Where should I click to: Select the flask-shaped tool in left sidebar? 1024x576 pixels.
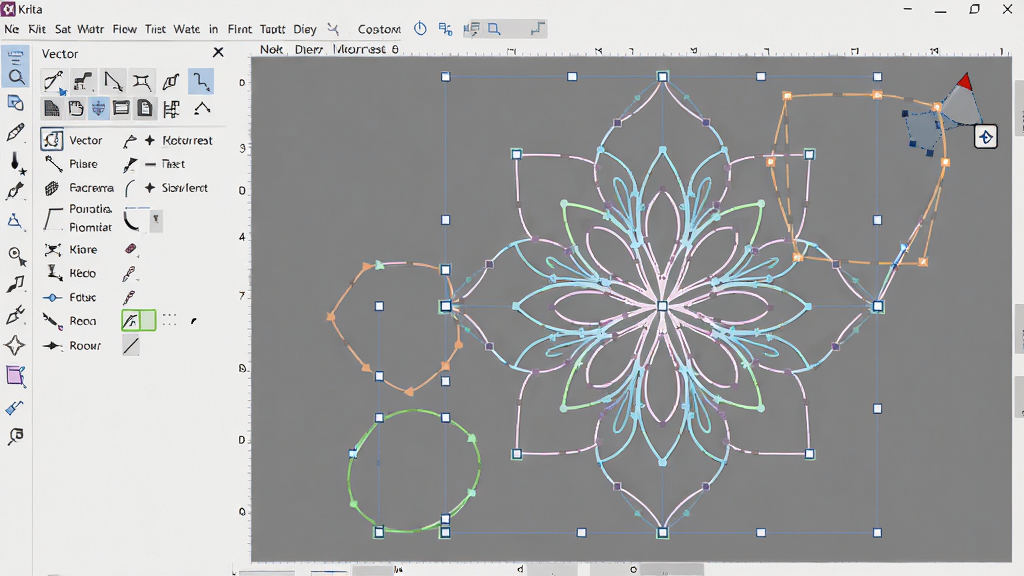16,221
